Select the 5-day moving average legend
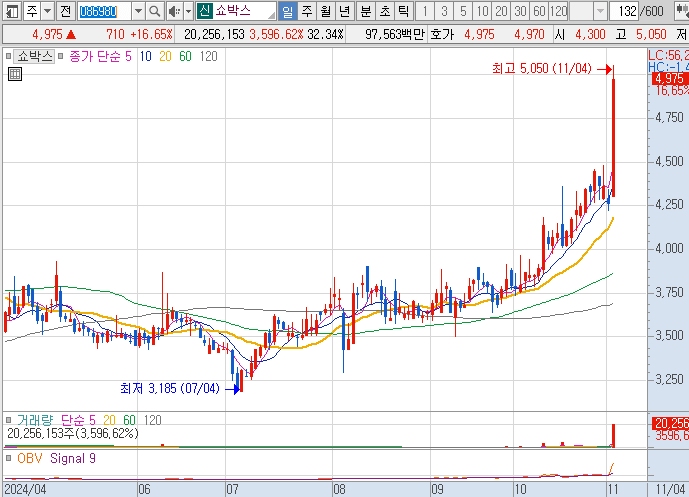Viewport: 689px width, 497px height. tap(128, 56)
